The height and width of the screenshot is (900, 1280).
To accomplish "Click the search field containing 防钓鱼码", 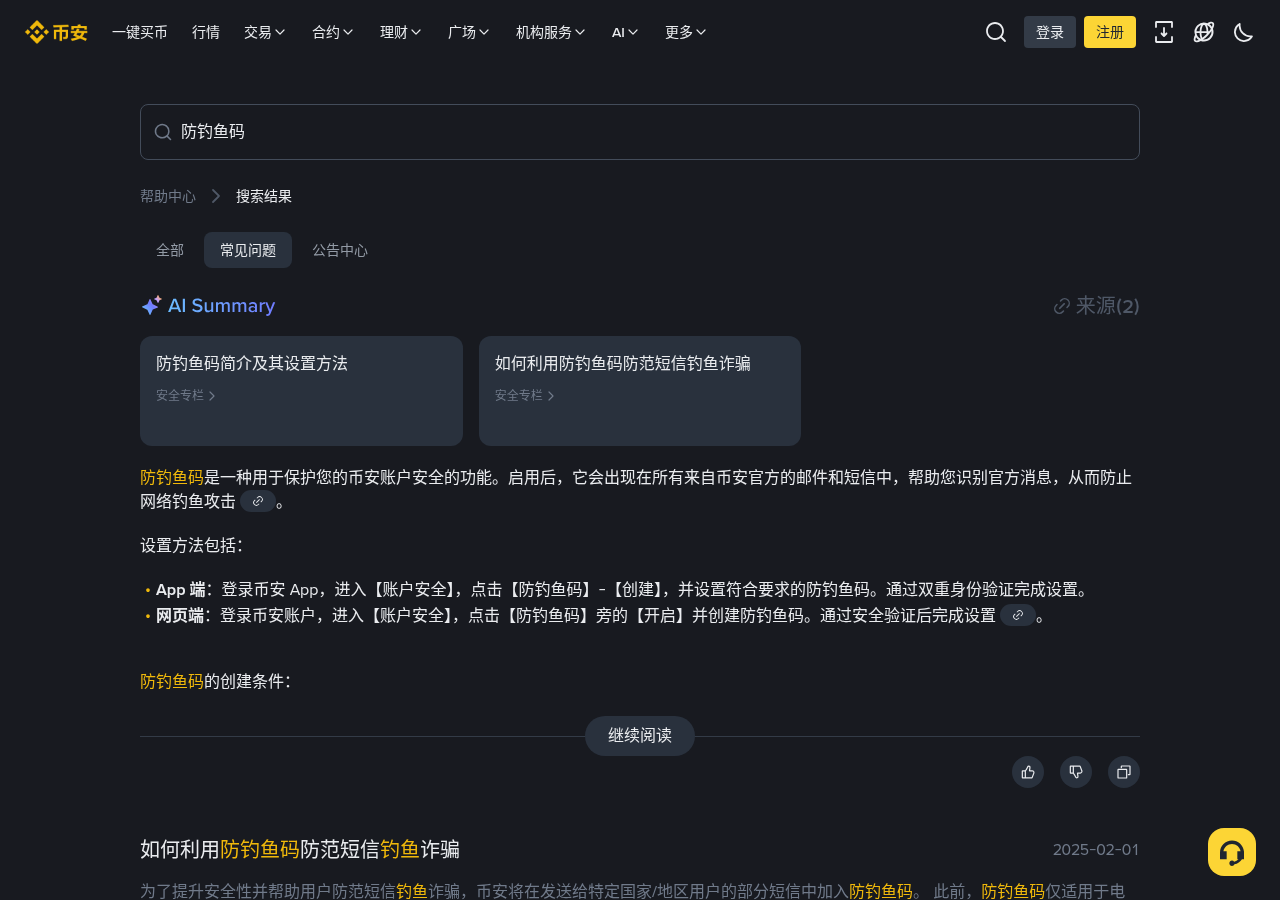I will (640, 132).
